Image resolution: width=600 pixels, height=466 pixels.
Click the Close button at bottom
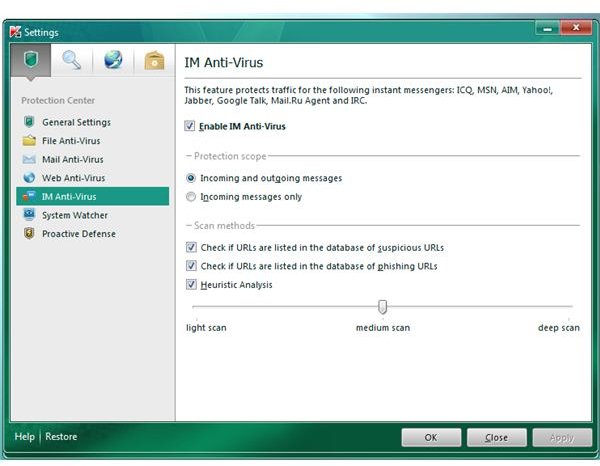pyautogui.click(x=497, y=437)
